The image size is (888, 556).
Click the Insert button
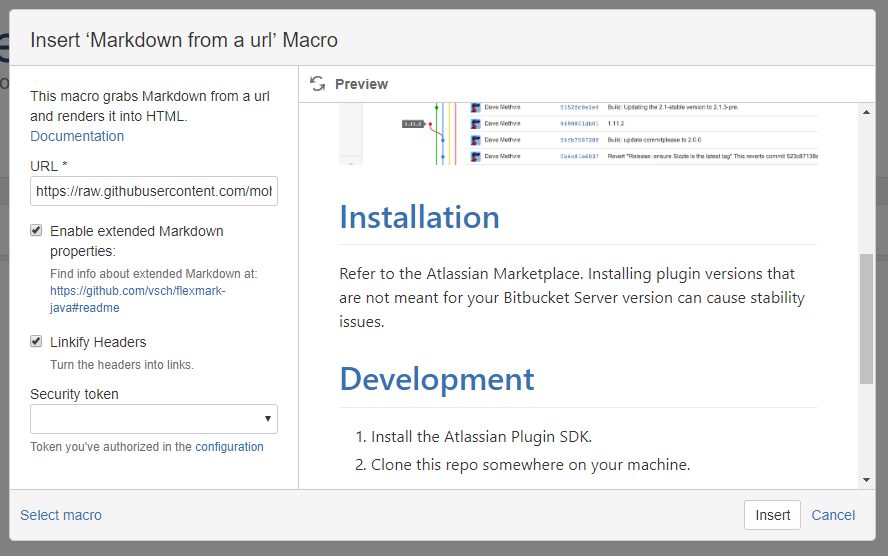click(x=772, y=515)
